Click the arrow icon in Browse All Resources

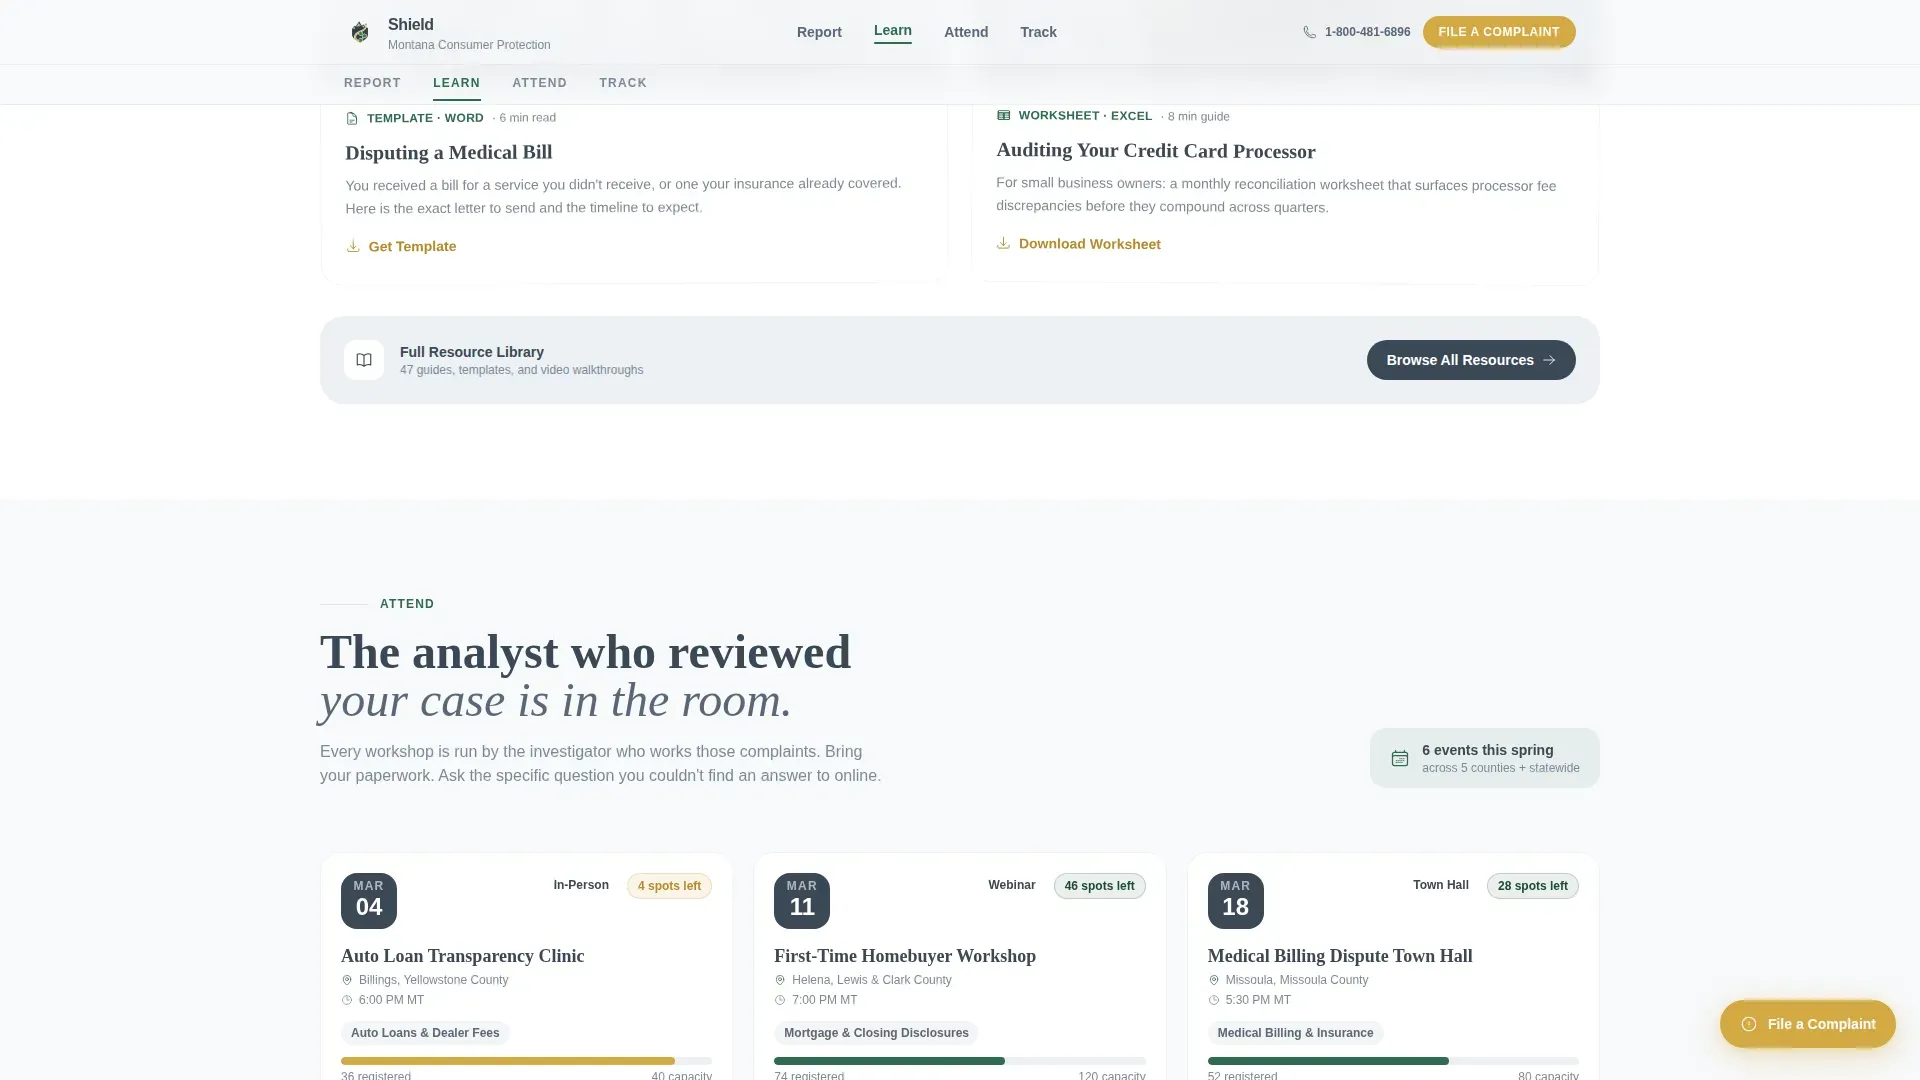pos(1549,360)
